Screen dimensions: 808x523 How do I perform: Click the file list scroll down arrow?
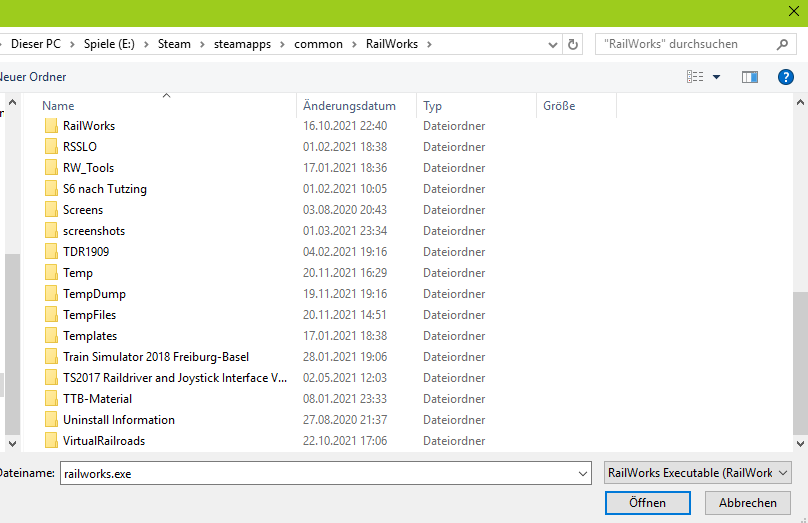coord(800,444)
